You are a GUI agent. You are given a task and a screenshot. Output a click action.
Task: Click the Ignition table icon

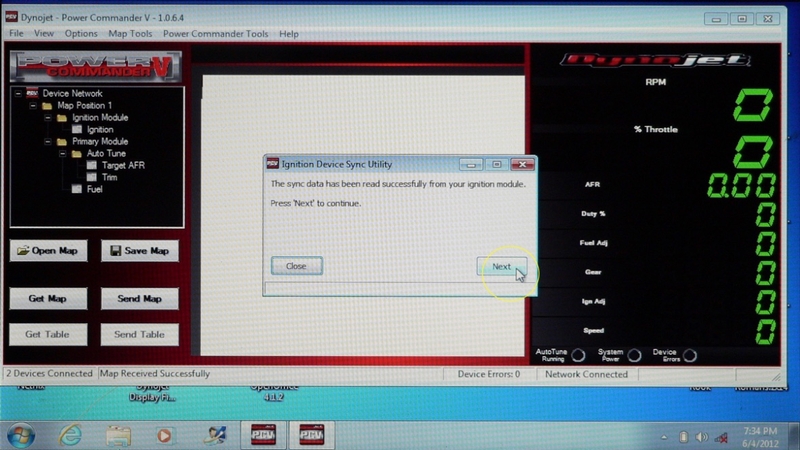(x=77, y=130)
